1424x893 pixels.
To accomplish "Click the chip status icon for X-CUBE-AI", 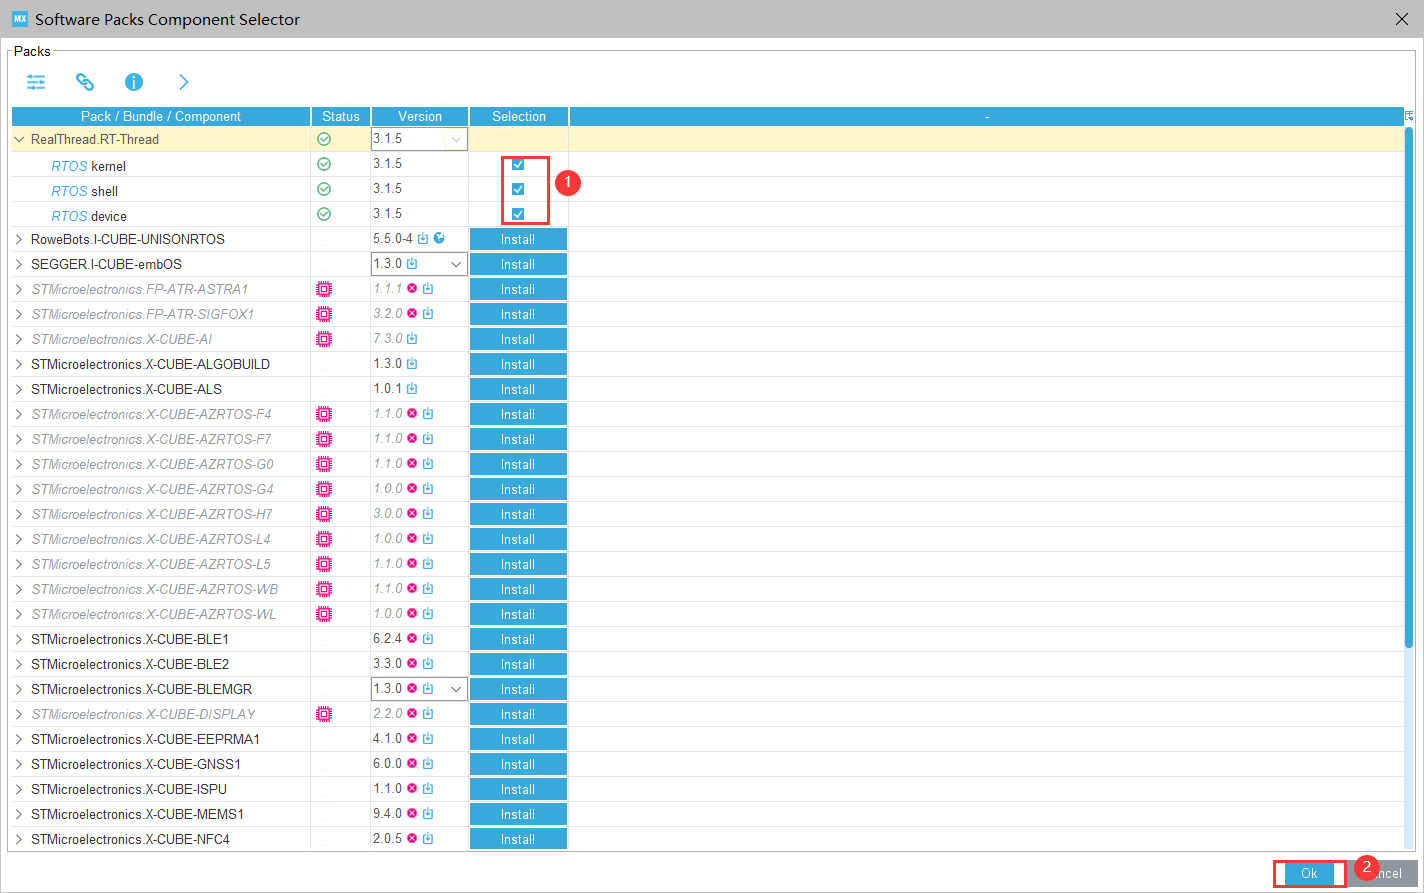I will point(324,339).
